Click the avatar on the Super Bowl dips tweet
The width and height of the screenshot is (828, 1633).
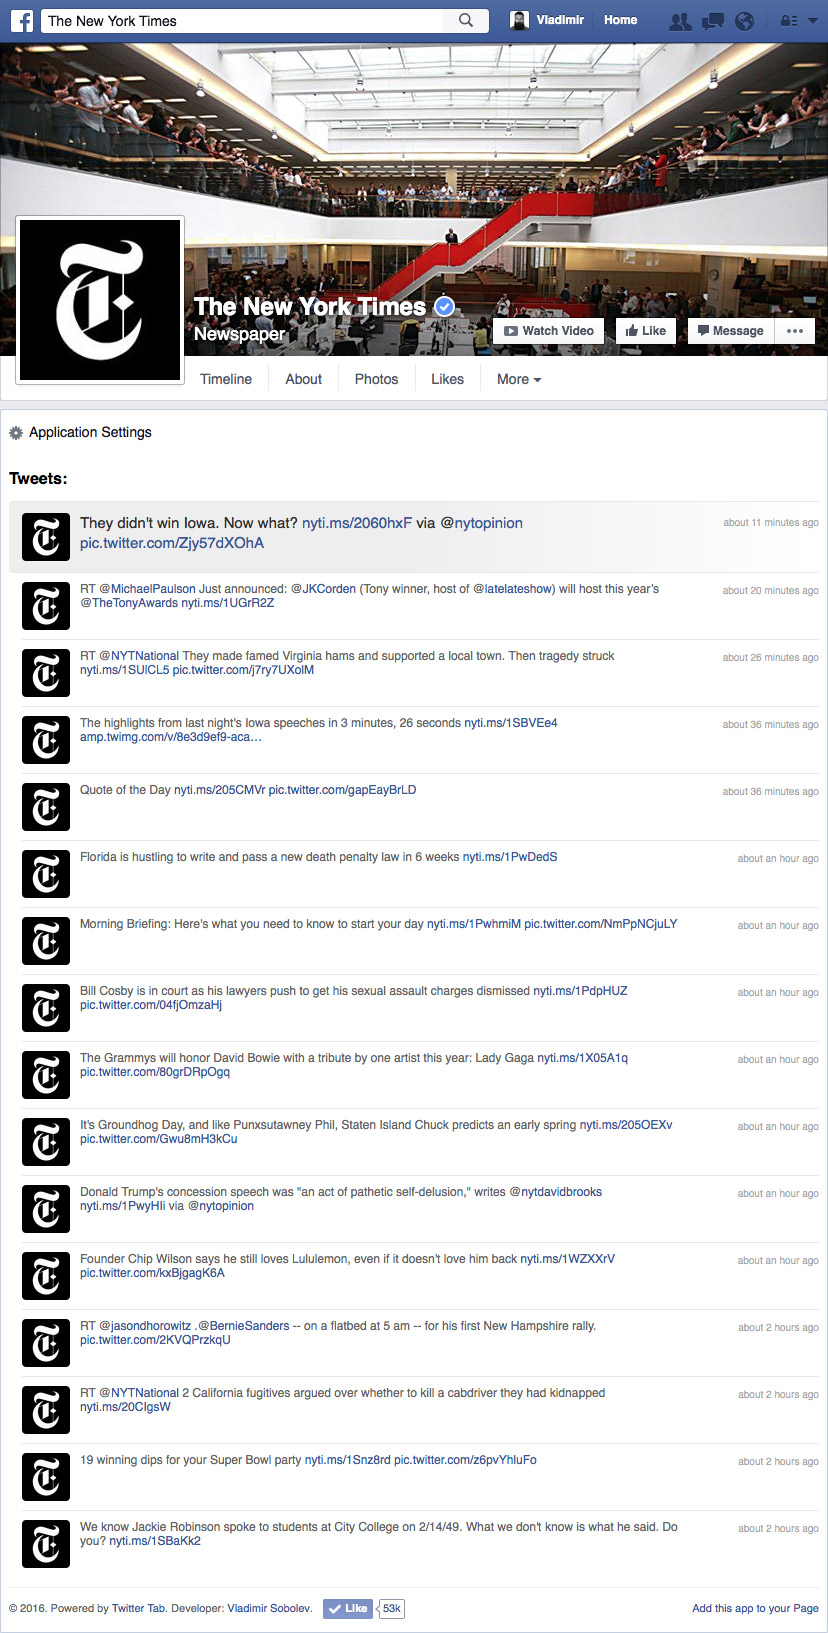(x=46, y=1476)
